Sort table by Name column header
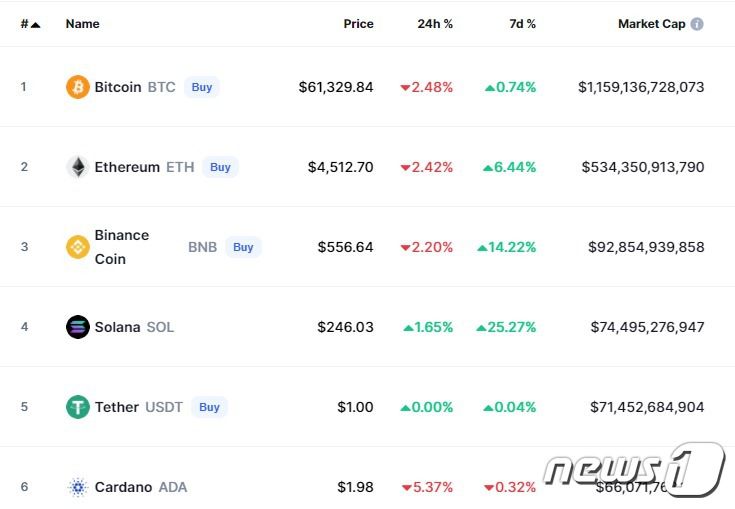Viewport: 735px width, 509px height. point(83,24)
